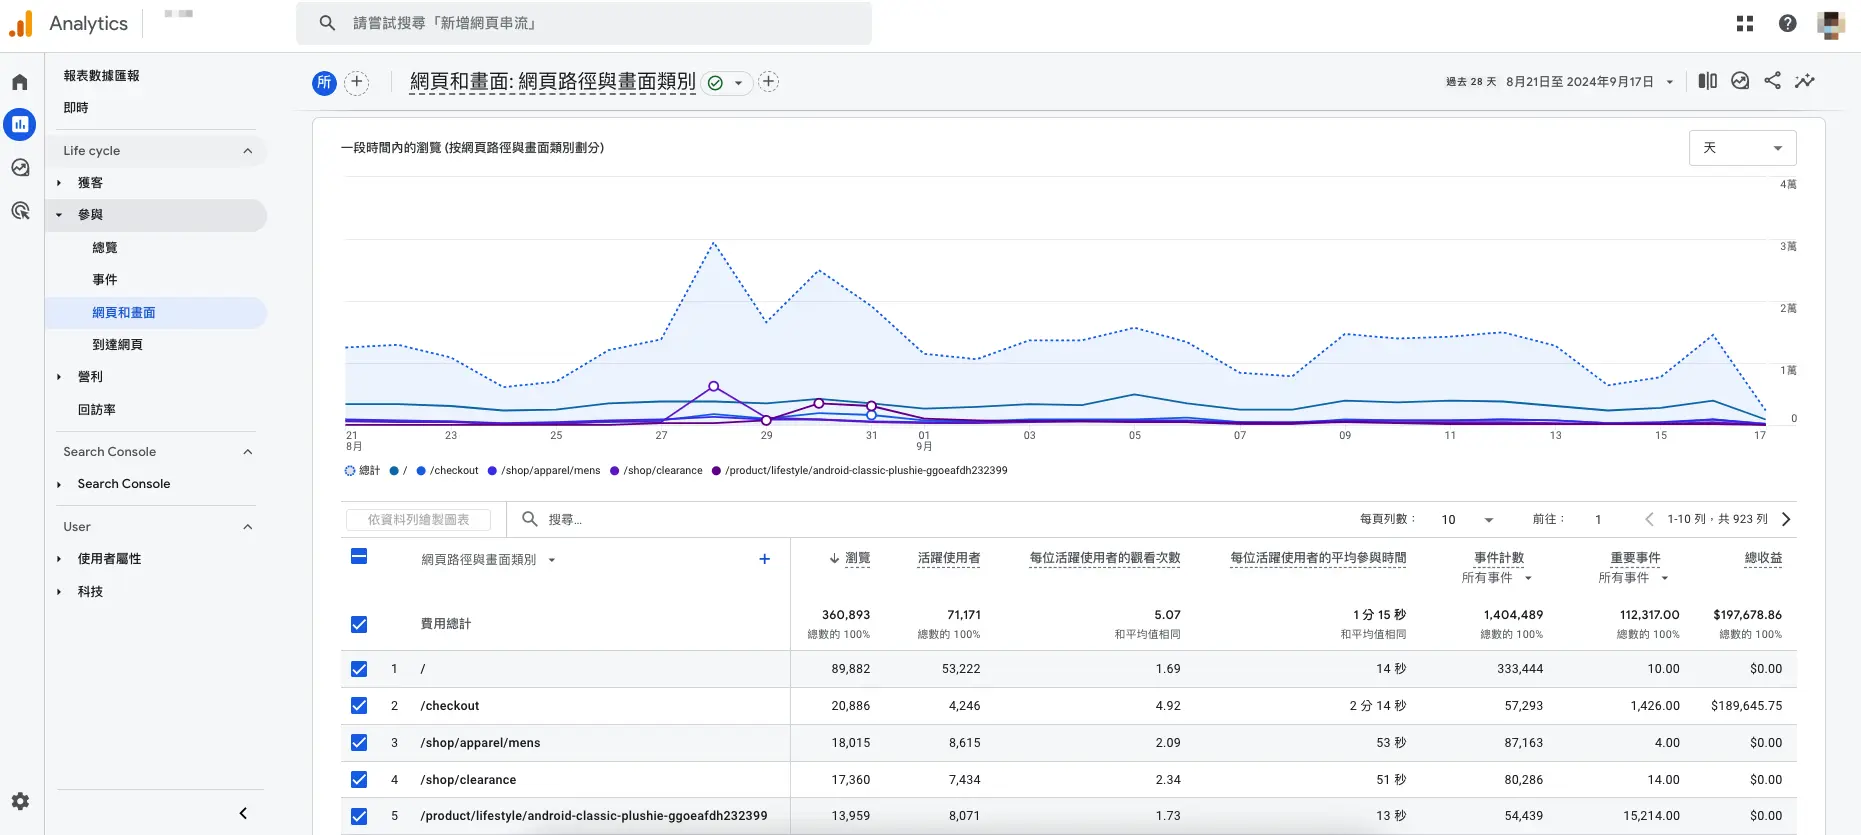Toggle /checkout legend color dot

click(421, 471)
